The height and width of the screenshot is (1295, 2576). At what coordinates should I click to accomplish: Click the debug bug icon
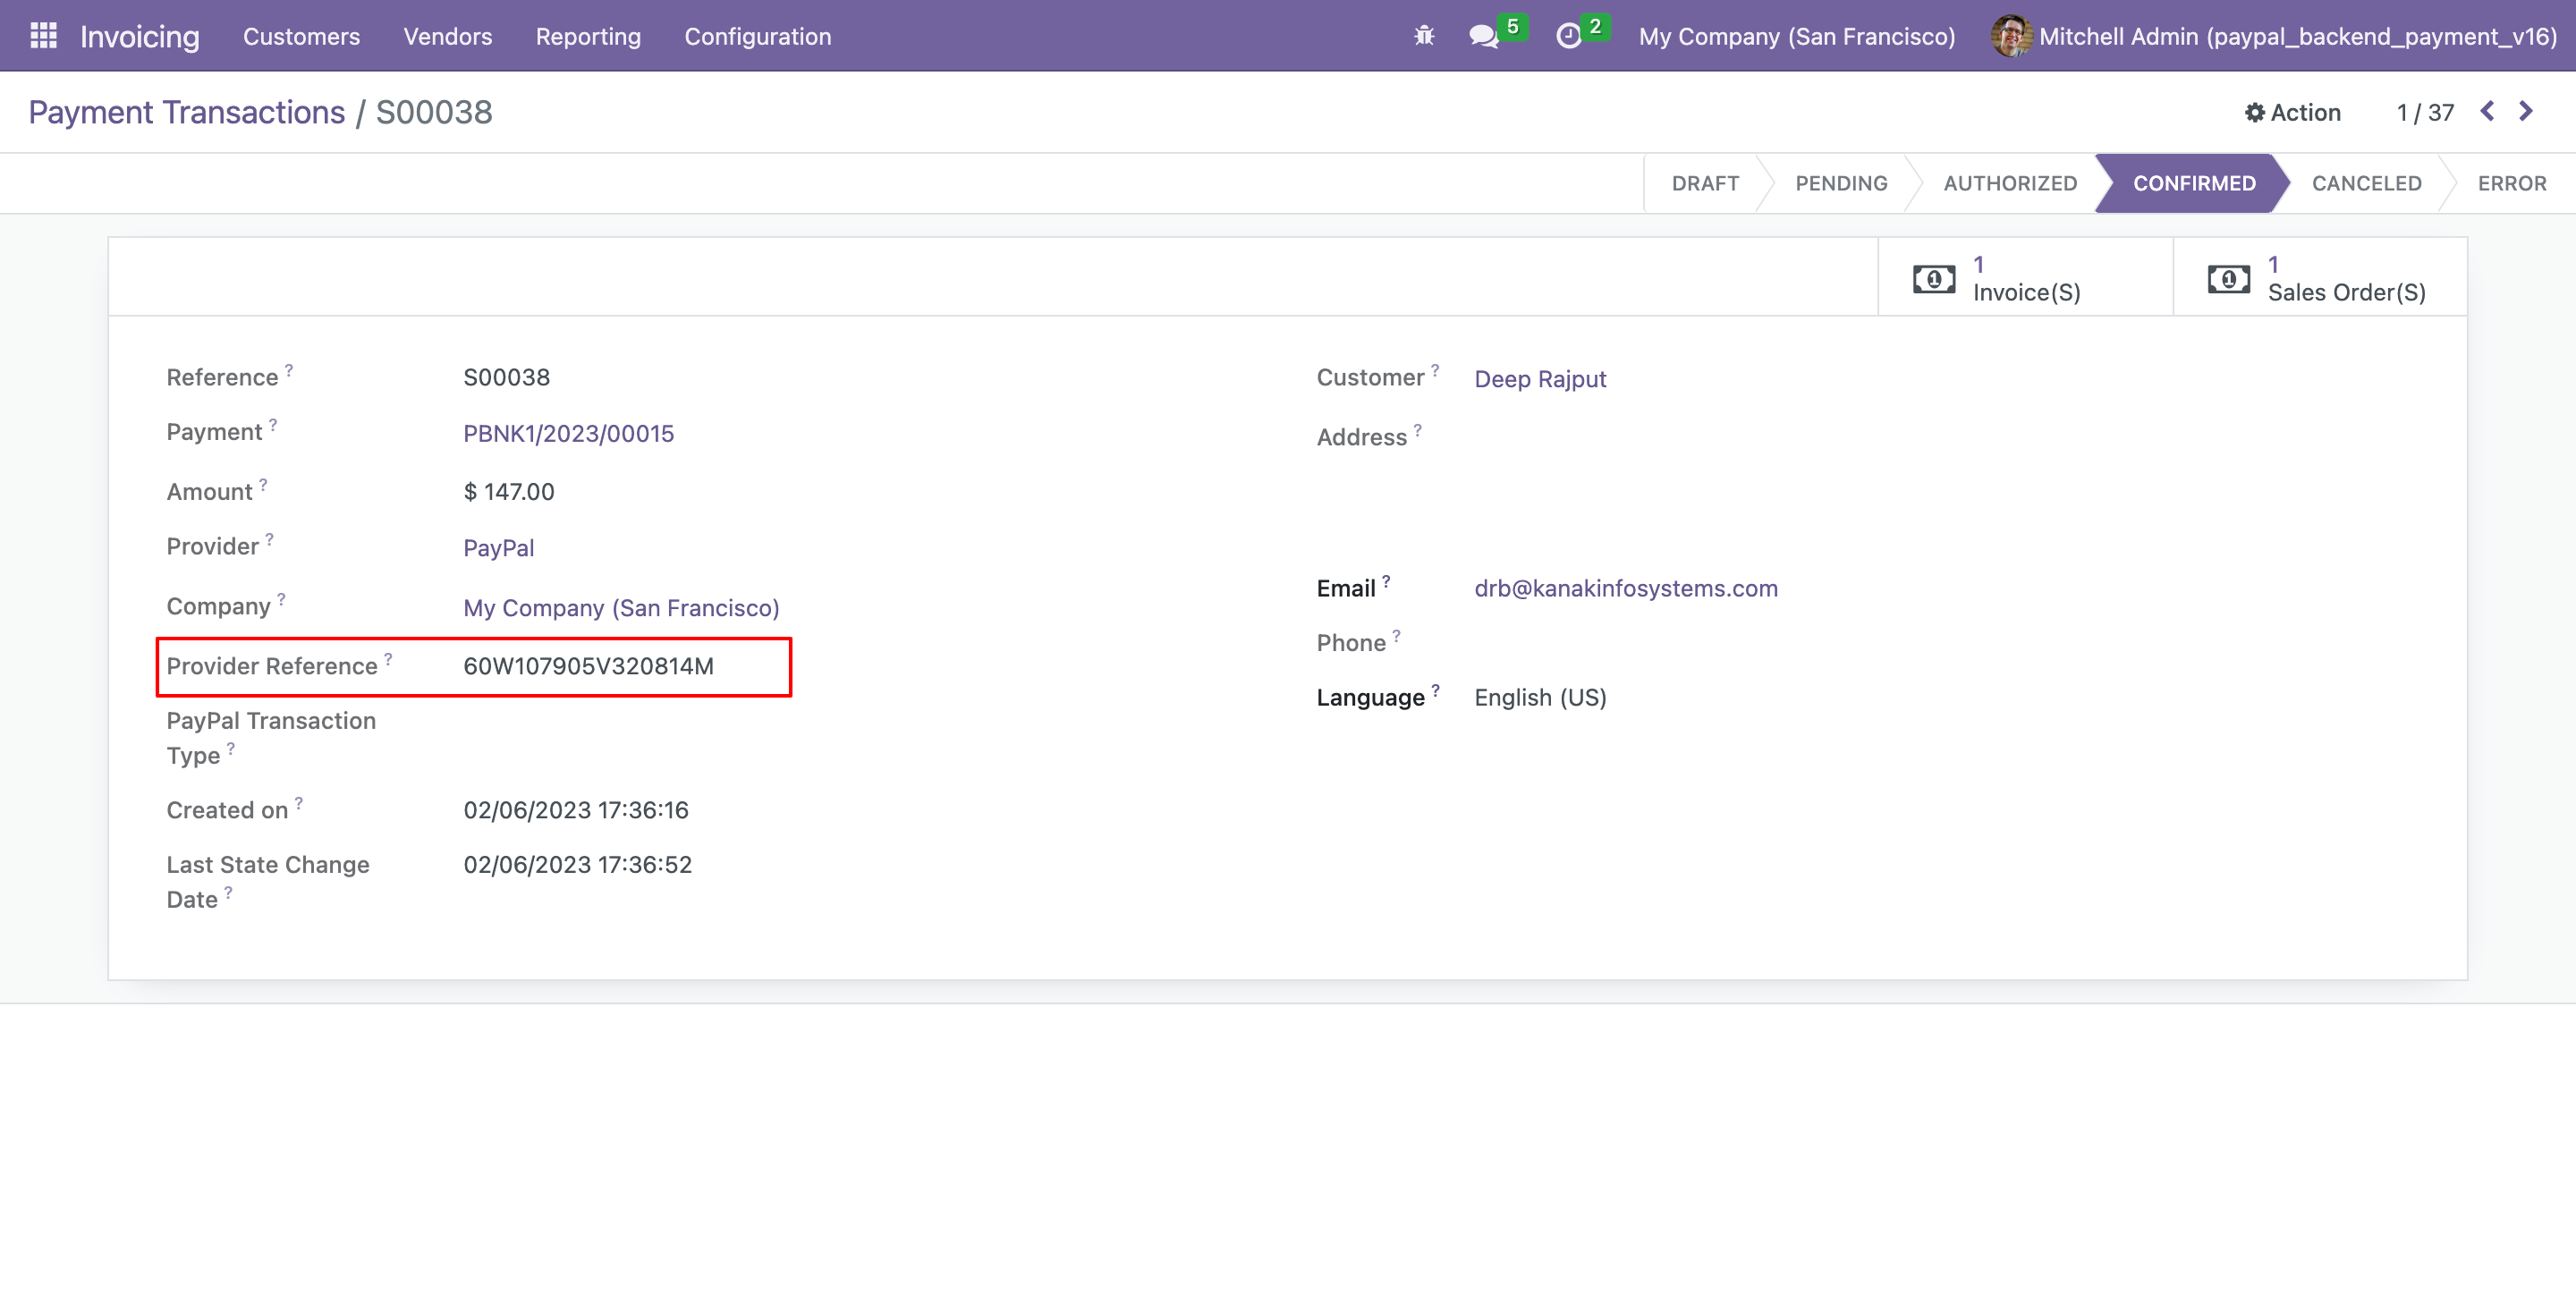coord(1424,36)
